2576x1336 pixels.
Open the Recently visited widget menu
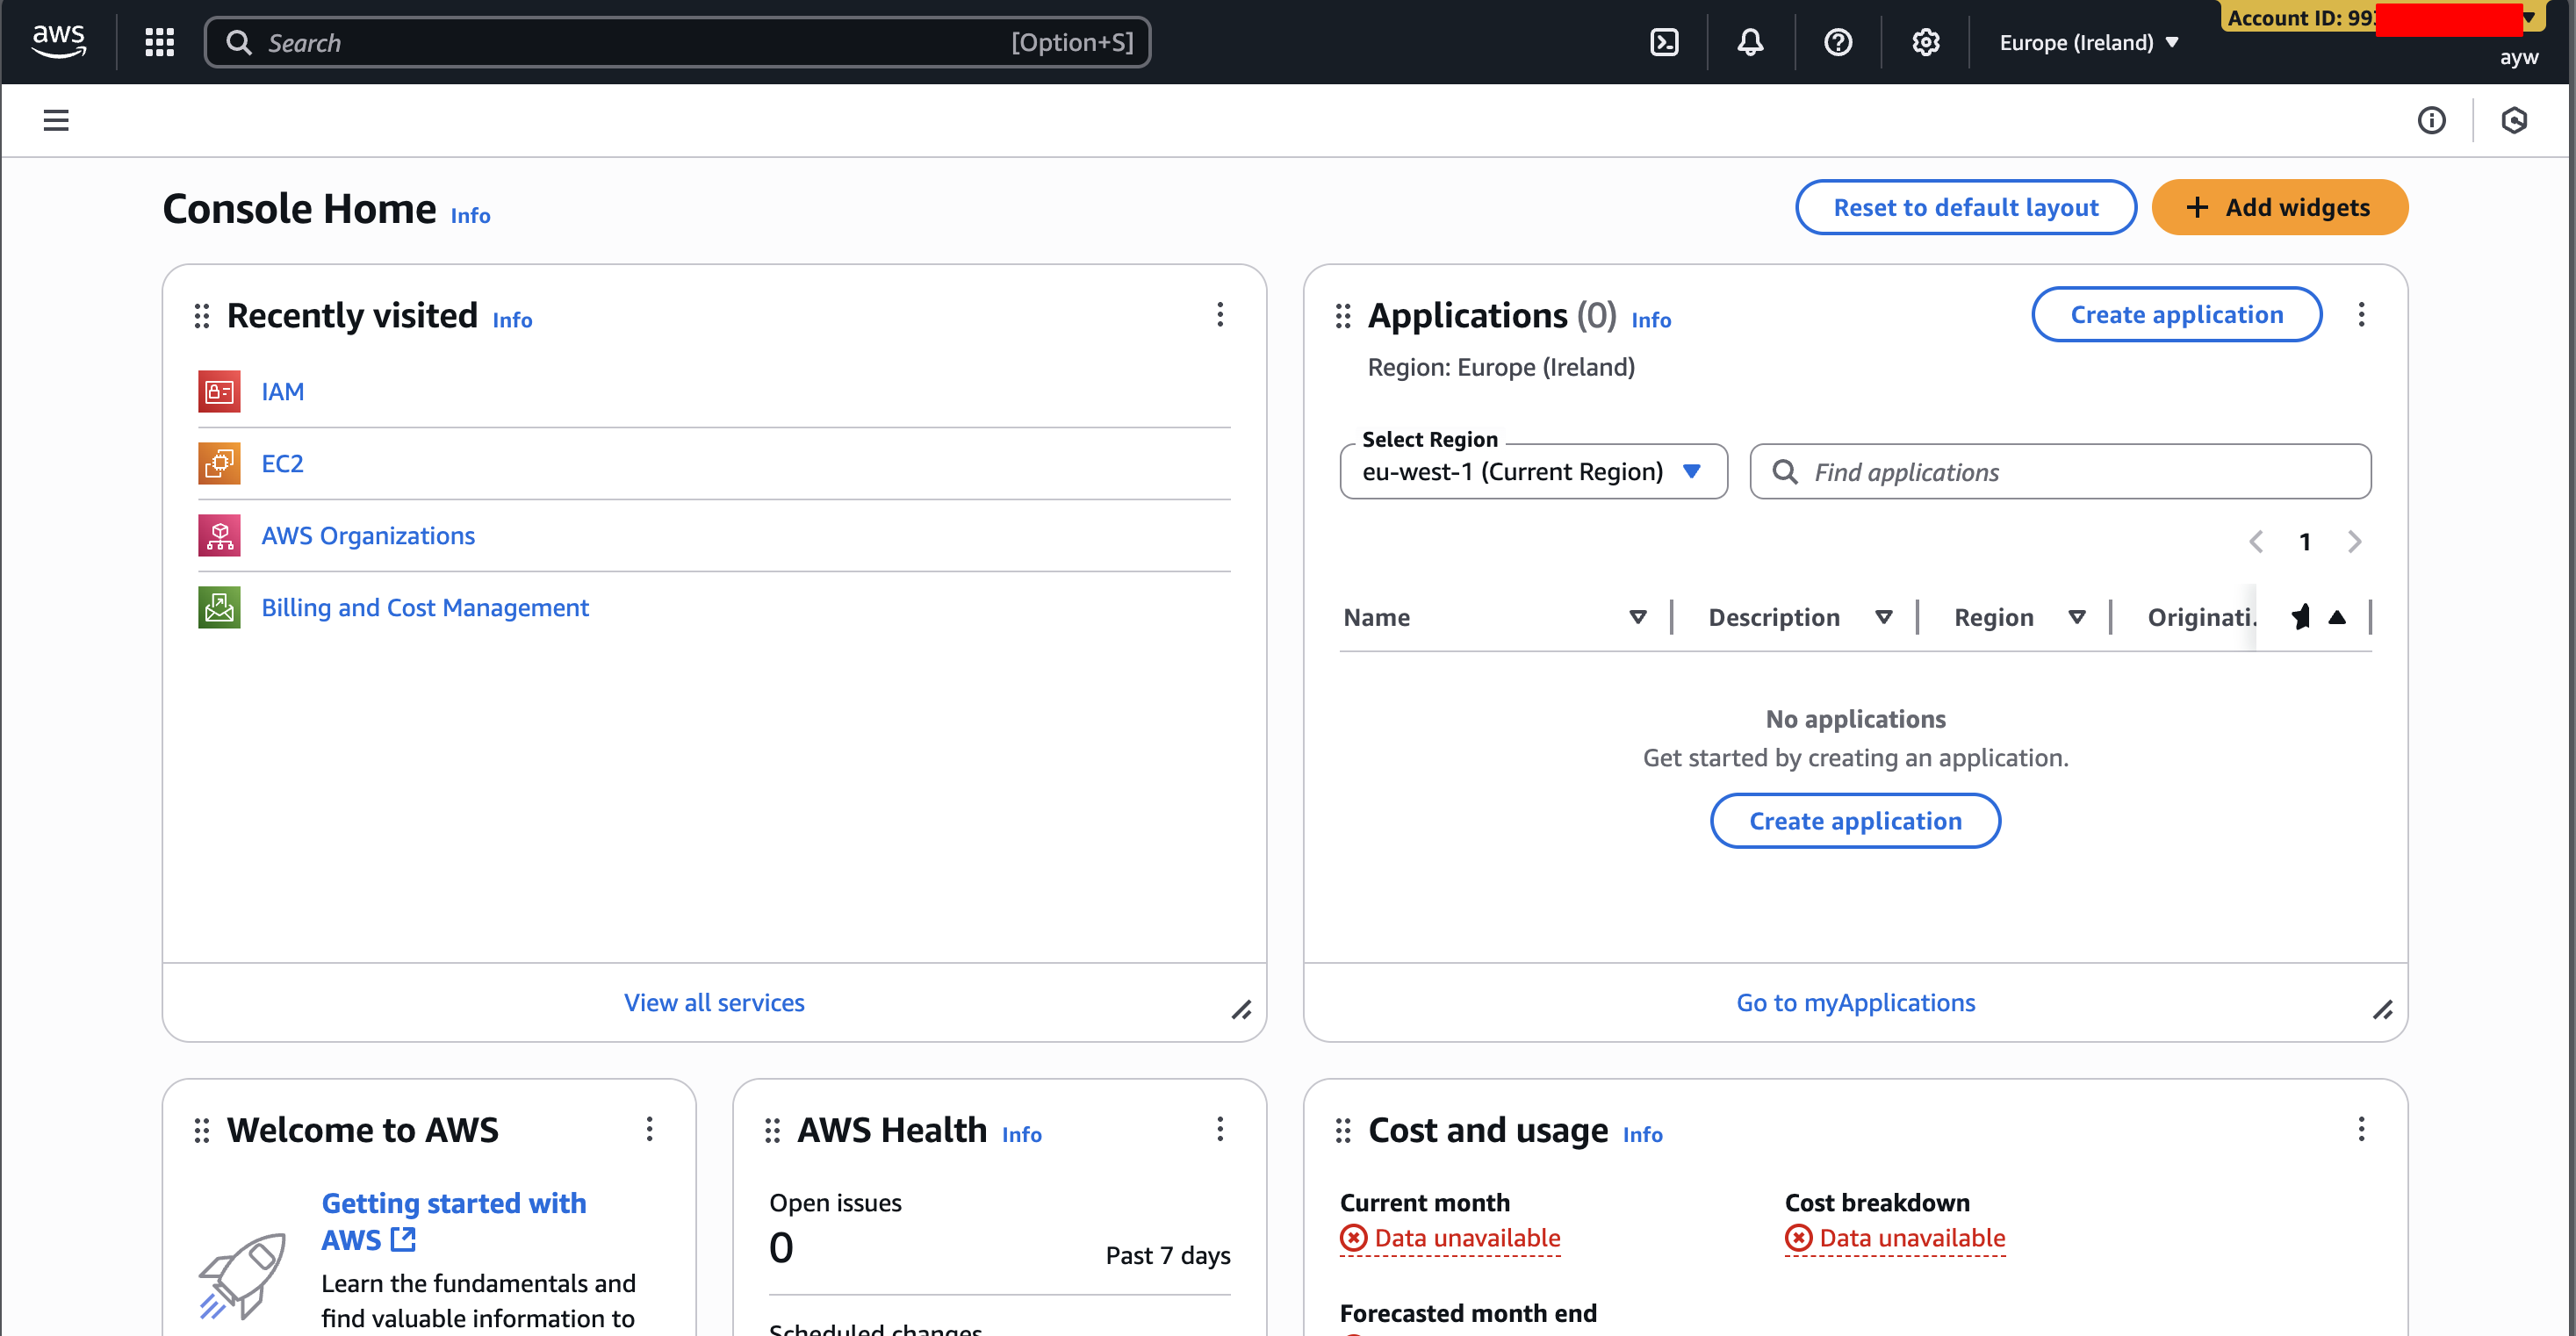click(x=1220, y=314)
